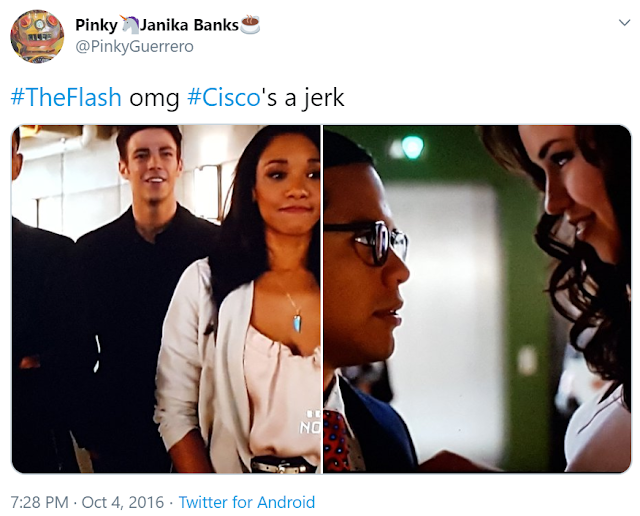Click the Oct 4, 2016 date
This screenshot has width=640, height=516.
click(x=122, y=502)
